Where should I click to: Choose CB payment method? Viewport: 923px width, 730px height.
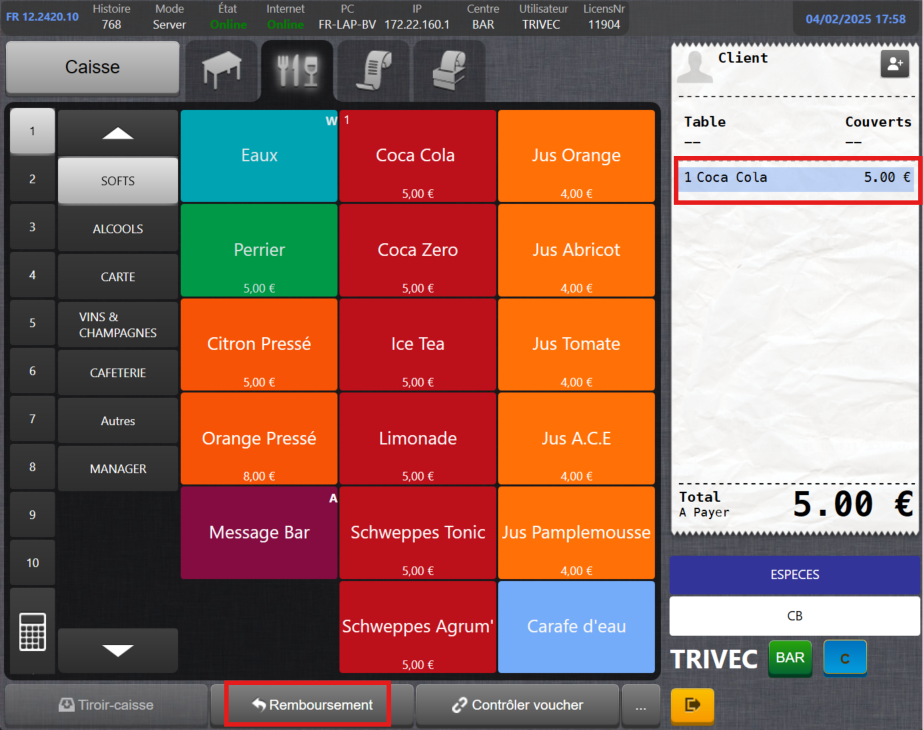(x=795, y=616)
